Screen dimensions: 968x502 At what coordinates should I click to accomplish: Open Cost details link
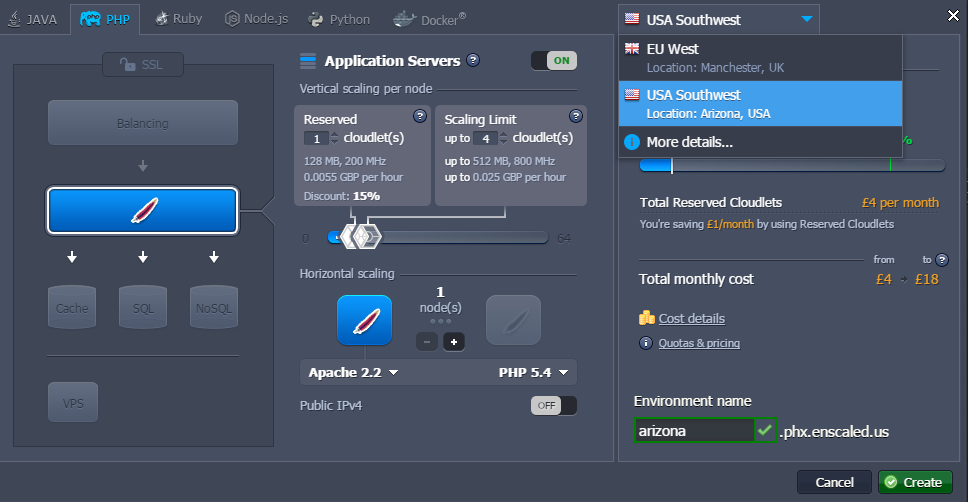pyautogui.click(x=691, y=319)
